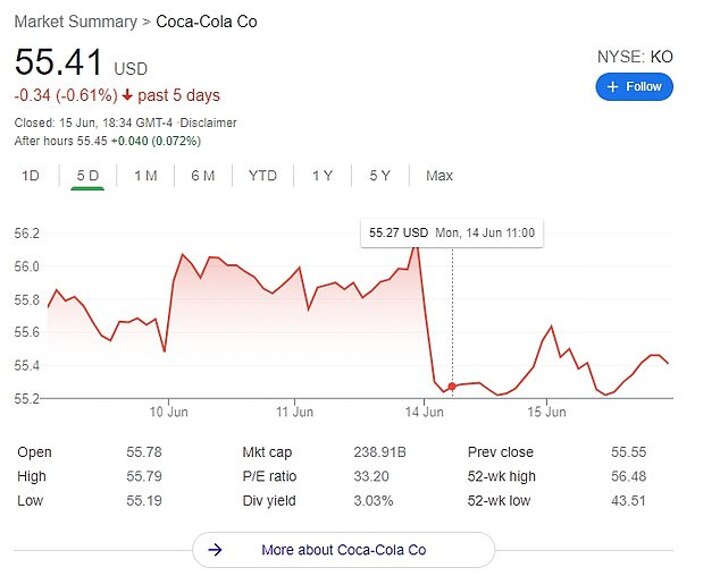Screen dimensions: 720x576
Task: Click the red down arrow beside price change
Action: tap(128, 96)
